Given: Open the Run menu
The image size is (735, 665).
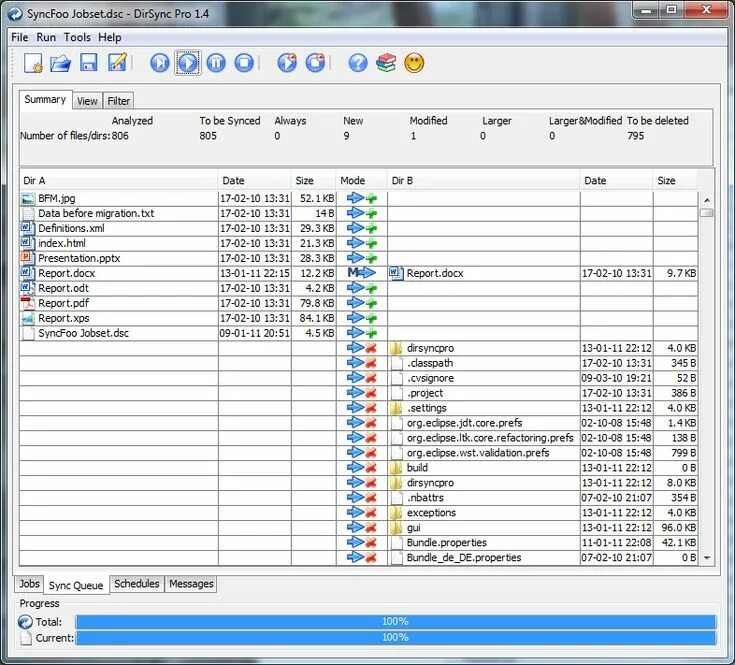Looking at the screenshot, I should pos(46,37).
